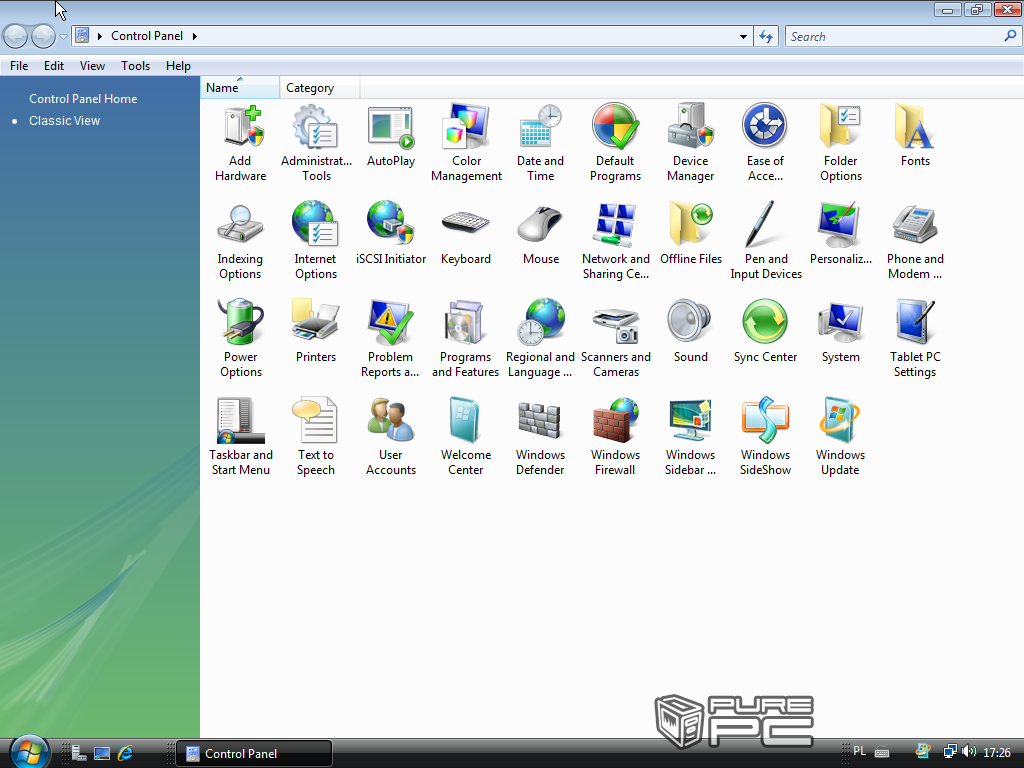Screen dimensions: 1024x768
Task: Open the Edit menu
Action: click(54, 66)
